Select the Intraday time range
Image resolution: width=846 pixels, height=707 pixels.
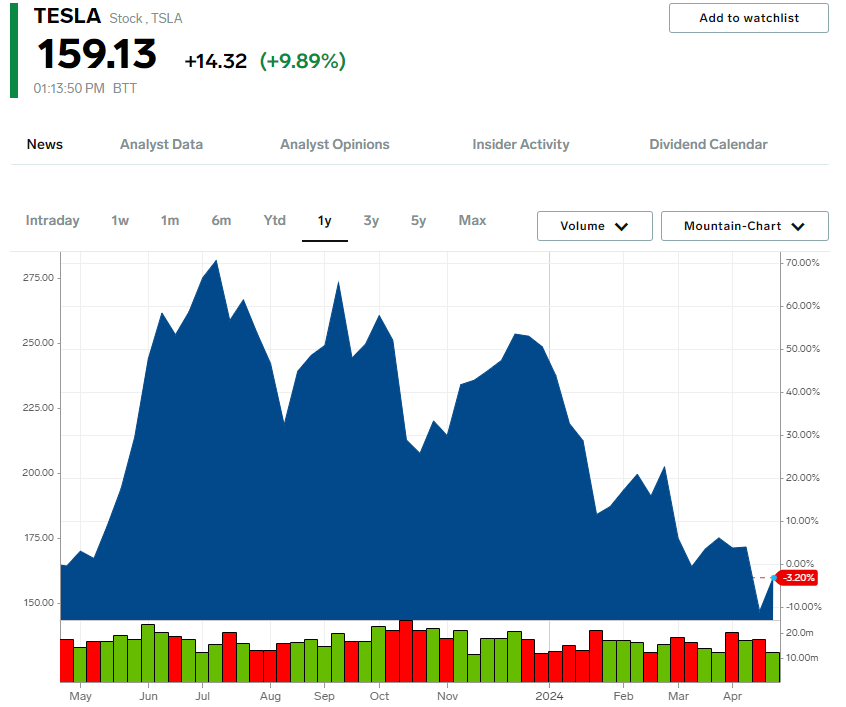pyautogui.click(x=53, y=220)
